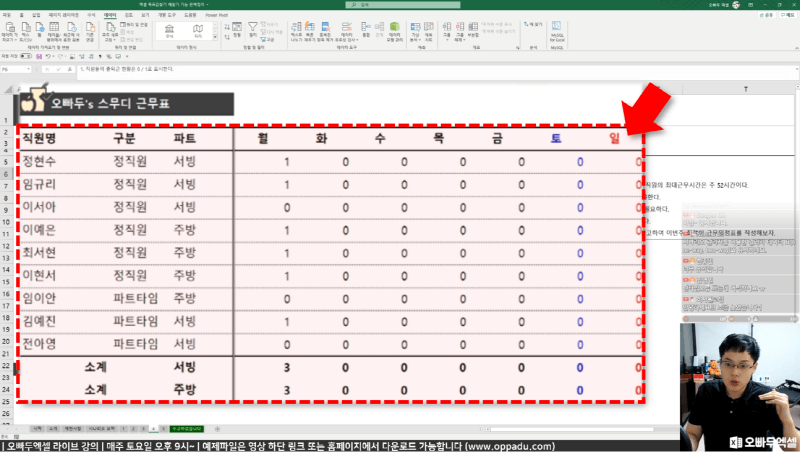The width and height of the screenshot is (800, 452).
Task: Switch to Developer (개발 도구) tab
Action: (x=167, y=15)
